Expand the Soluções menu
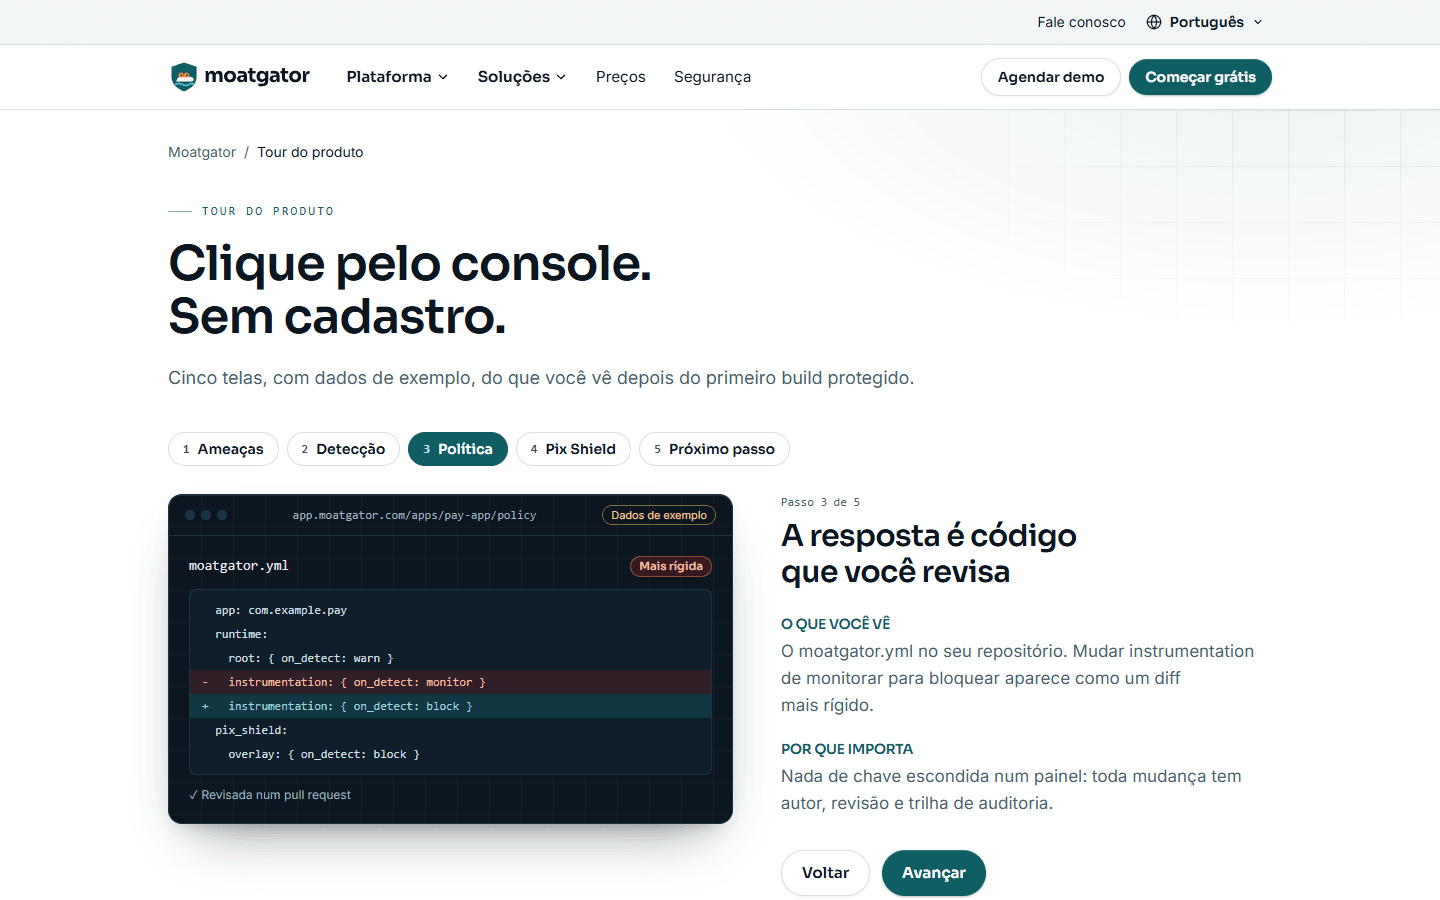 pyautogui.click(x=522, y=77)
